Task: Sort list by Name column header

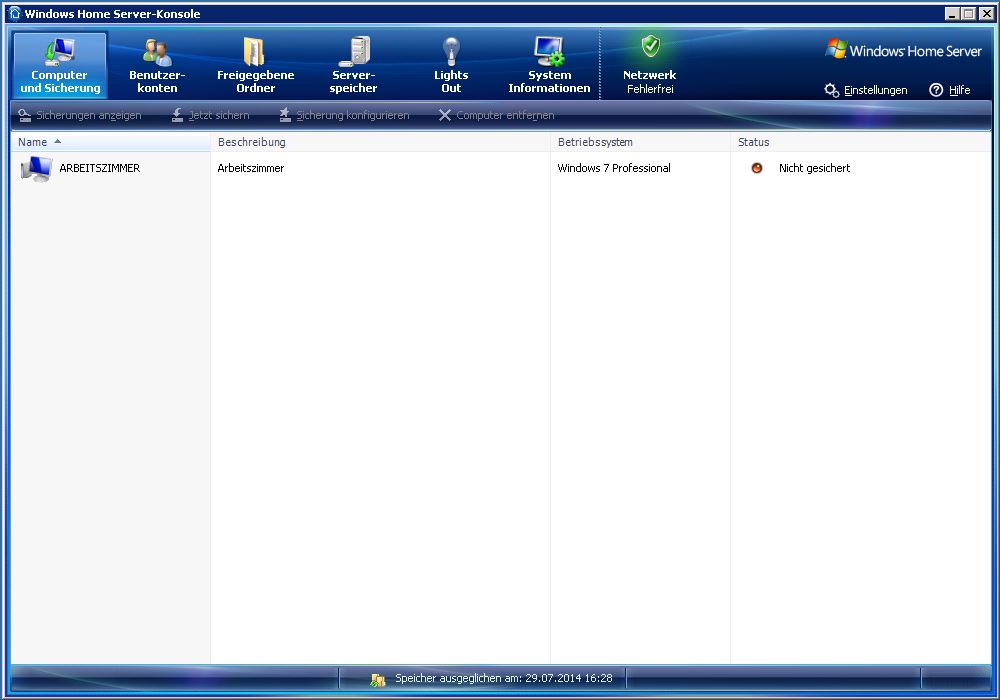Action: [x=110, y=142]
